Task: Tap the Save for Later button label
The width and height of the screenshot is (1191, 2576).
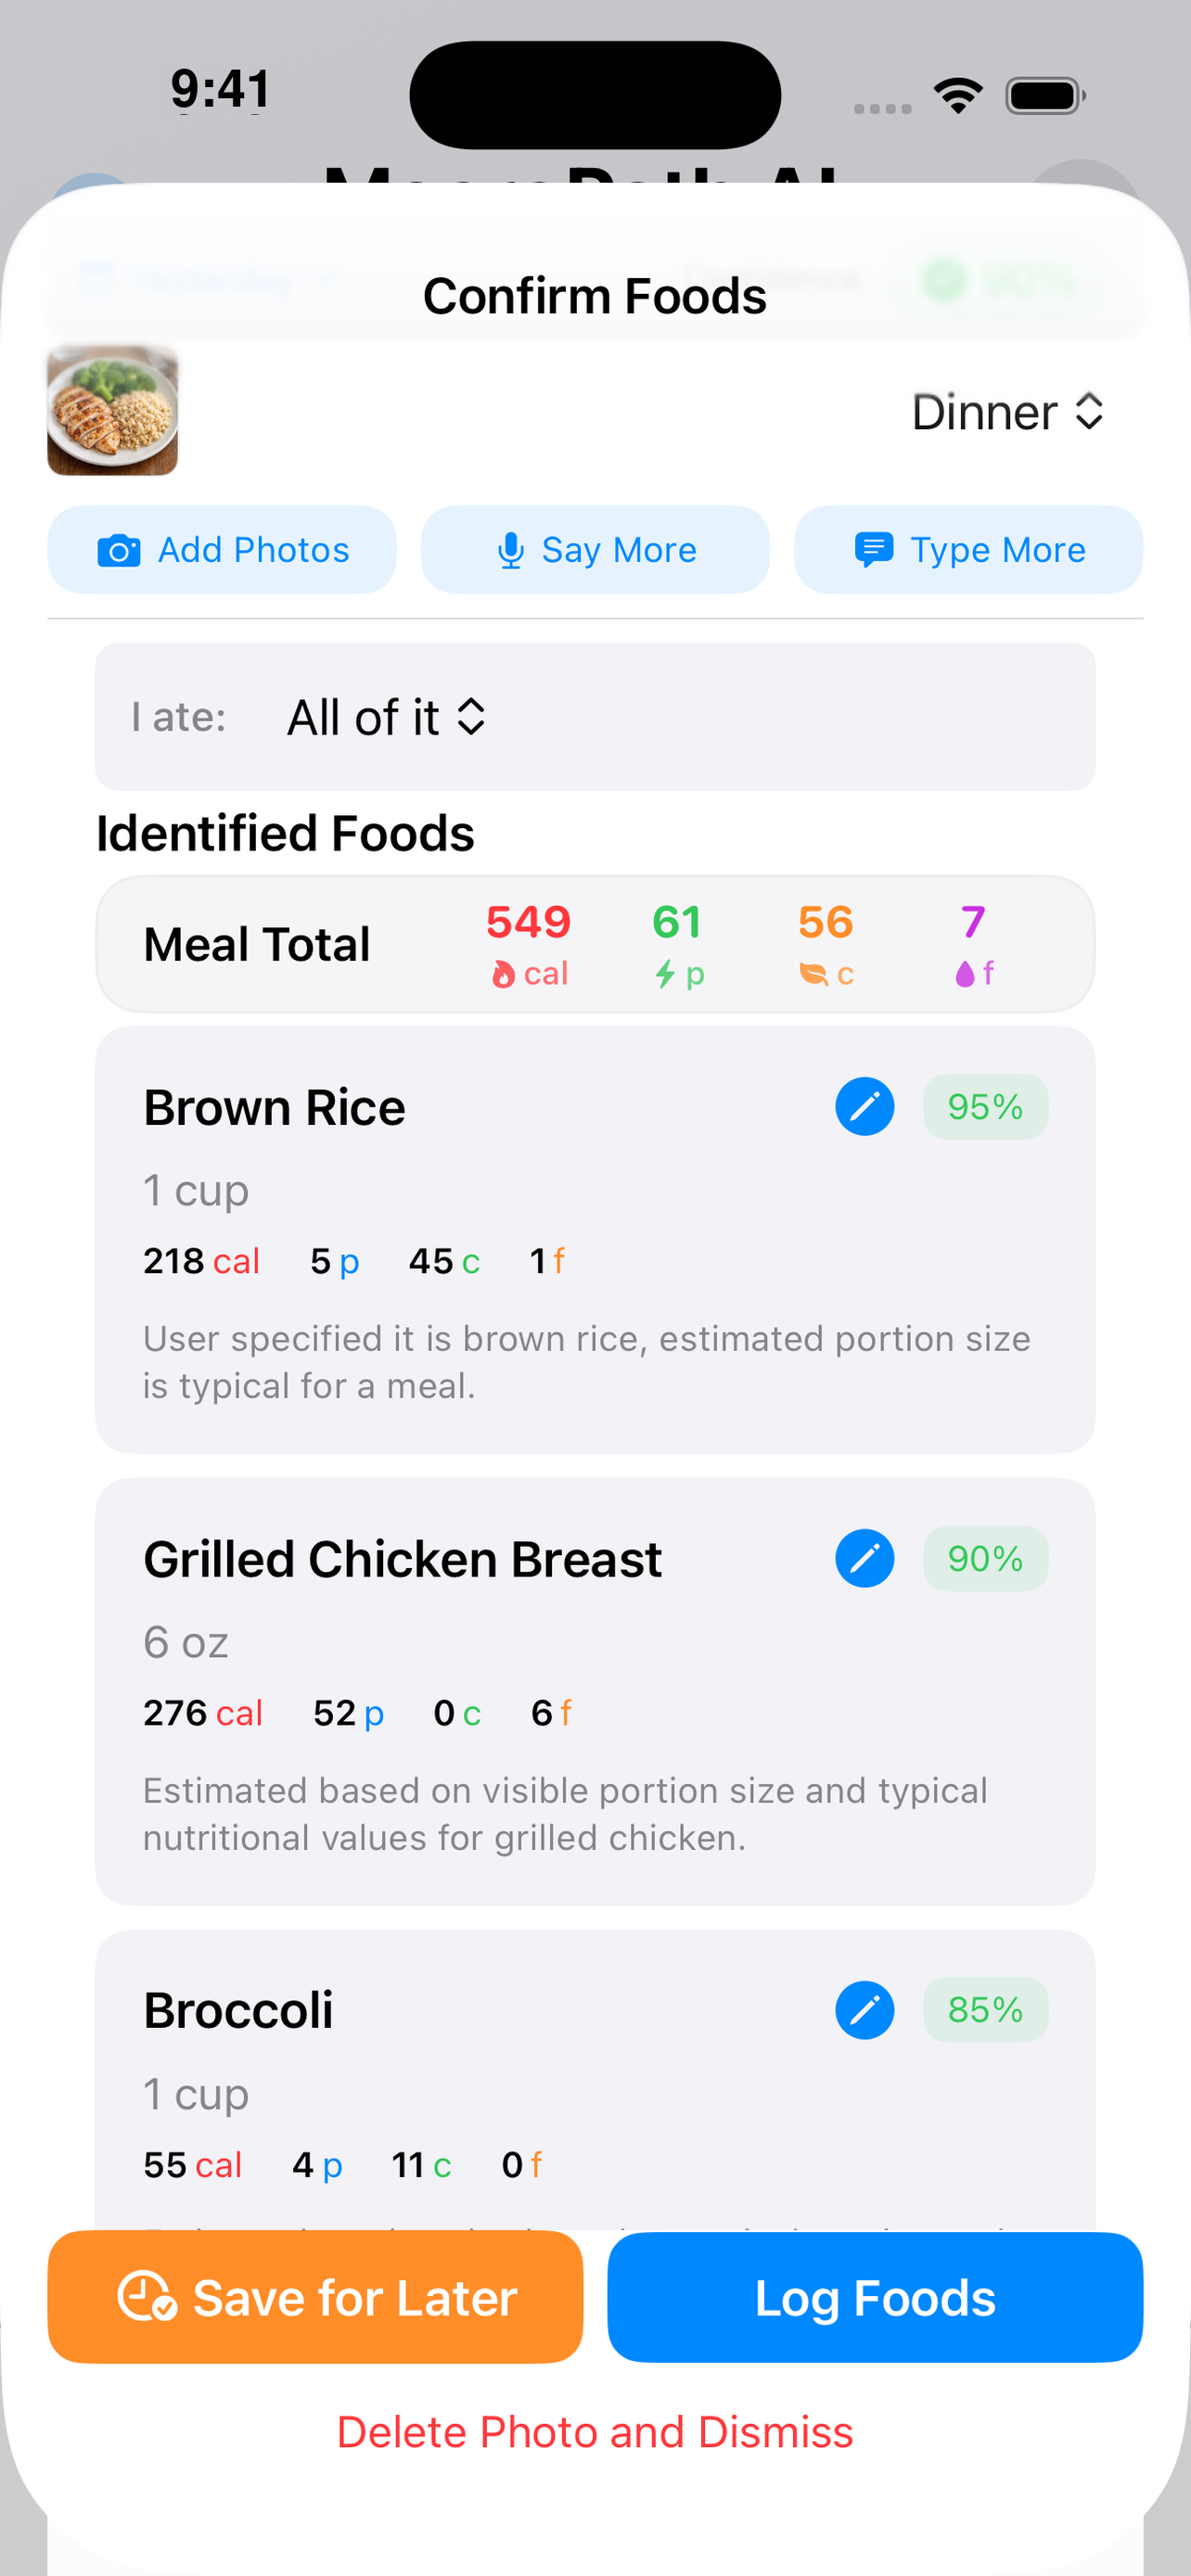Action: (355, 2298)
